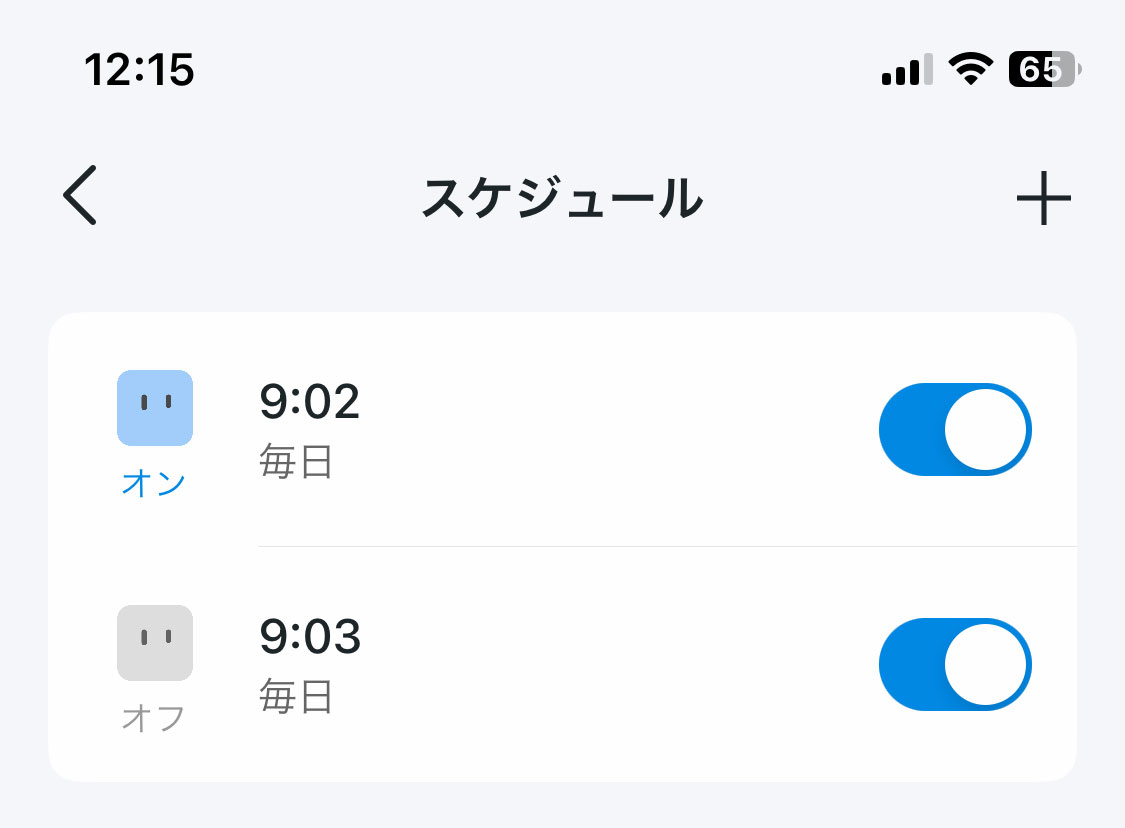Viewport: 1125px width, 828px height.
Task: Tap the gray power plug icon labeled オフ
Action: coord(155,643)
